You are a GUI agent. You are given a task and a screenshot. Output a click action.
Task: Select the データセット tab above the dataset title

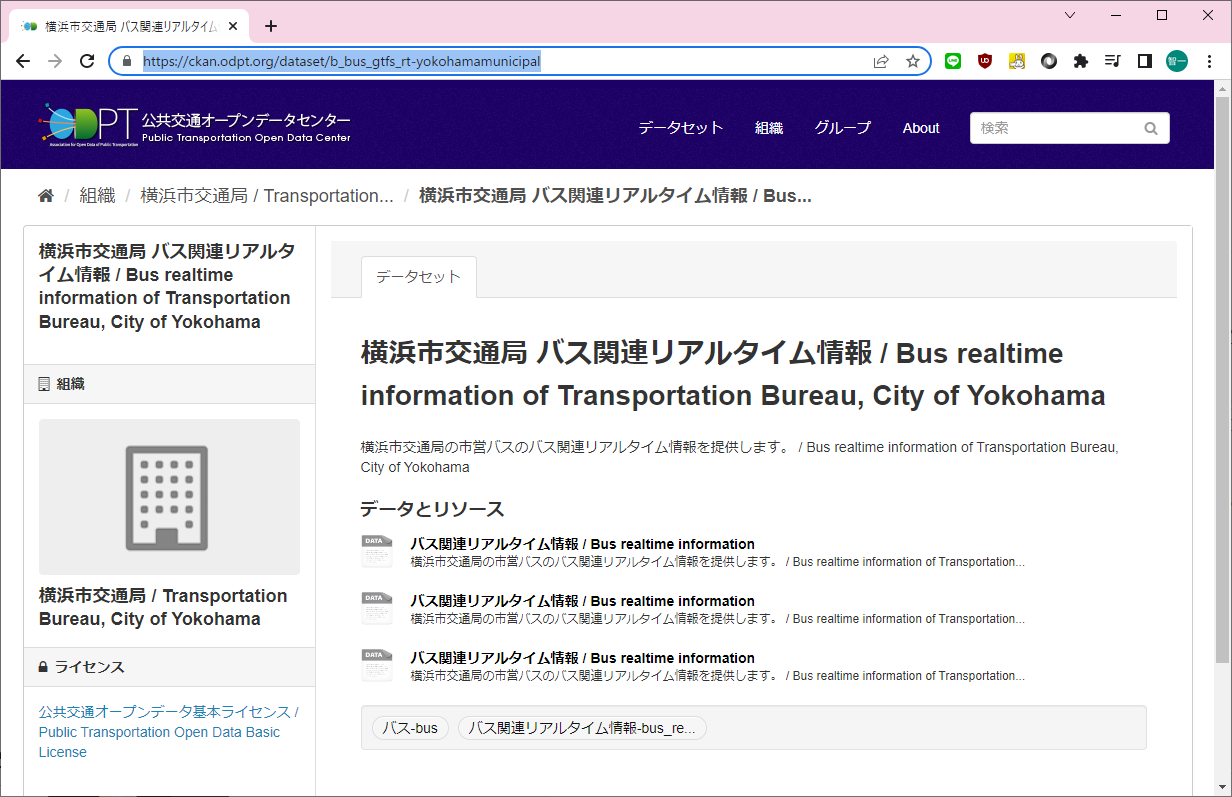(418, 277)
